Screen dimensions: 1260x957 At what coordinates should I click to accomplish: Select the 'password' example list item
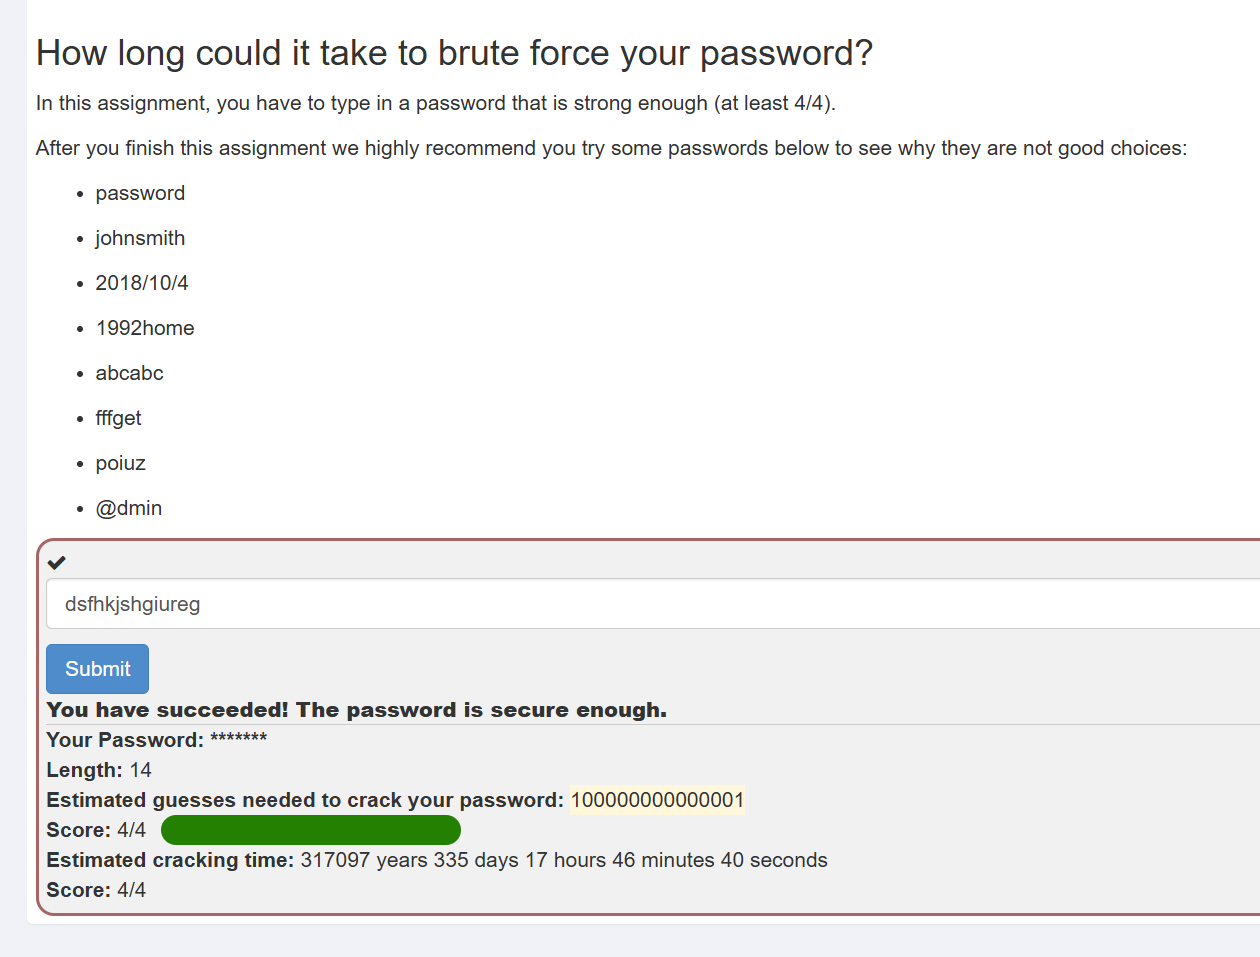click(140, 193)
